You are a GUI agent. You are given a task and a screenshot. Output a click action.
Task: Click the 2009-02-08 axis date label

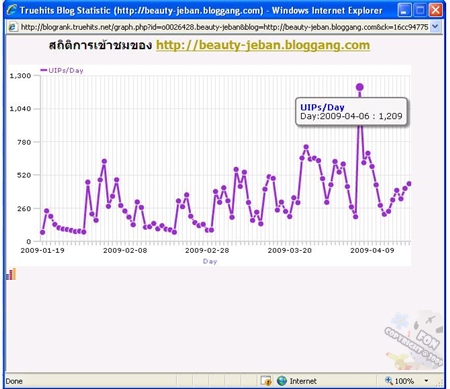[125, 250]
